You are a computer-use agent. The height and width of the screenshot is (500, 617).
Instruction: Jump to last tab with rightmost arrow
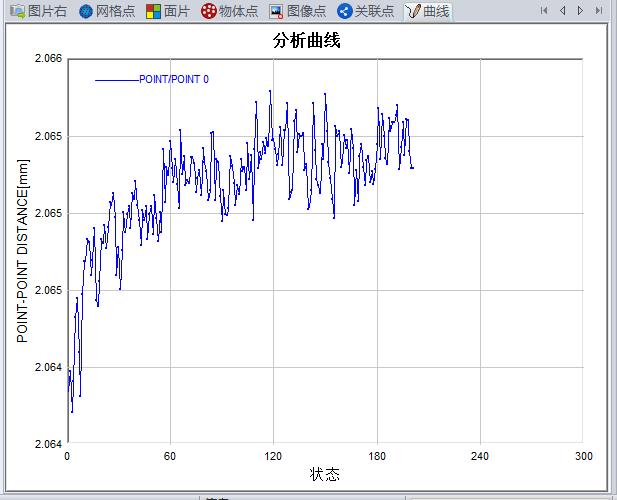click(x=598, y=11)
